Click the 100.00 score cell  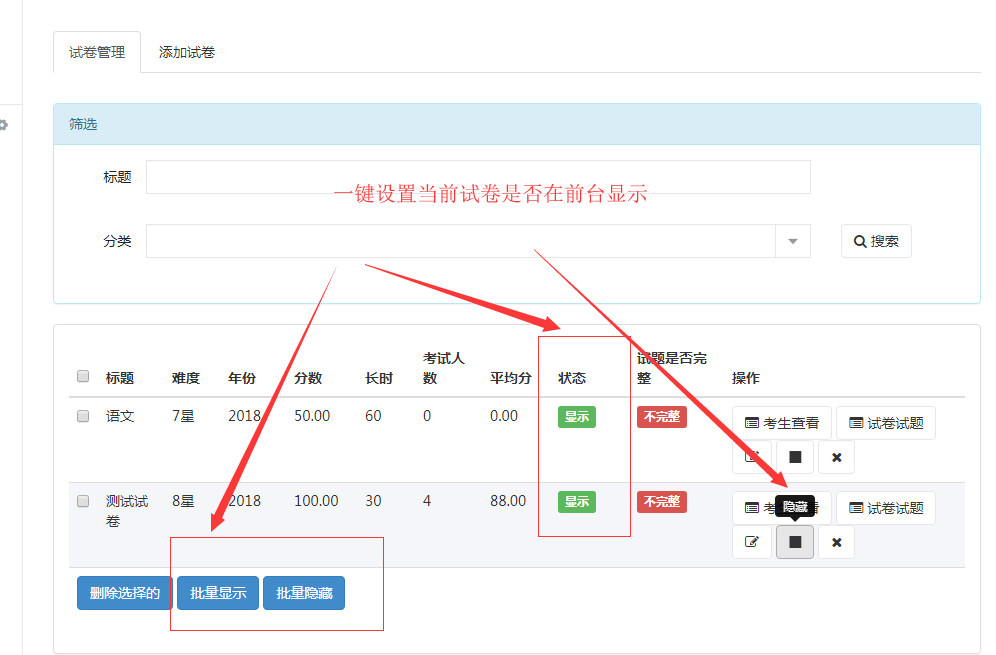click(x=316, y=501)
